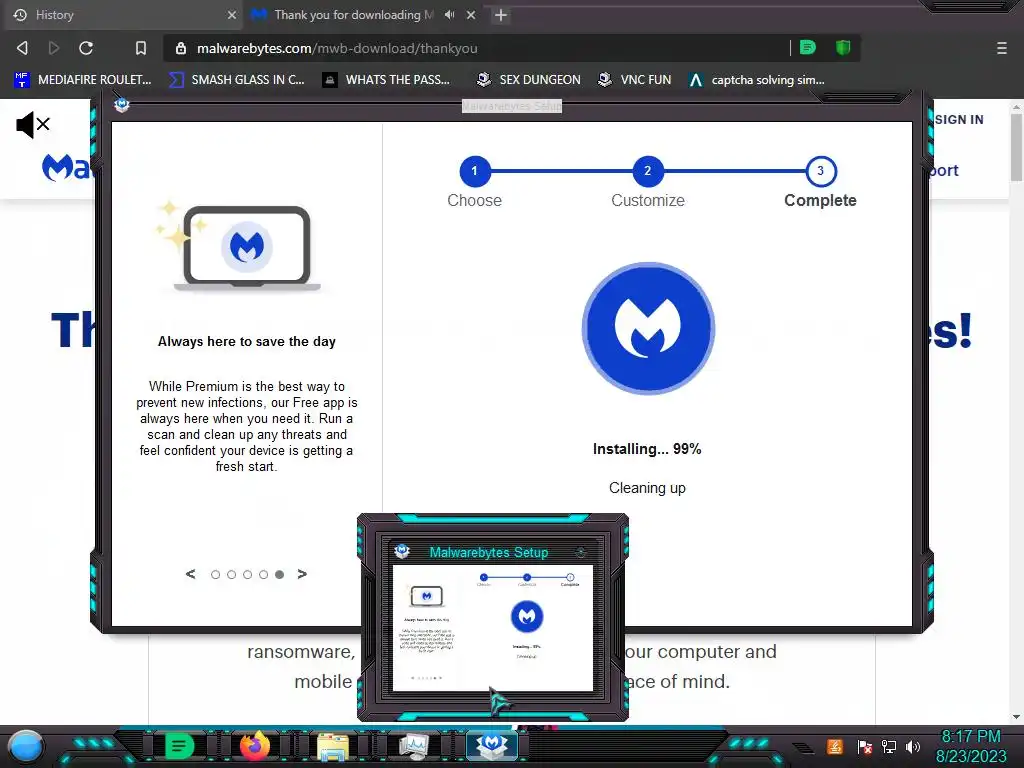Open the volume tray icon

coord(913,746)
